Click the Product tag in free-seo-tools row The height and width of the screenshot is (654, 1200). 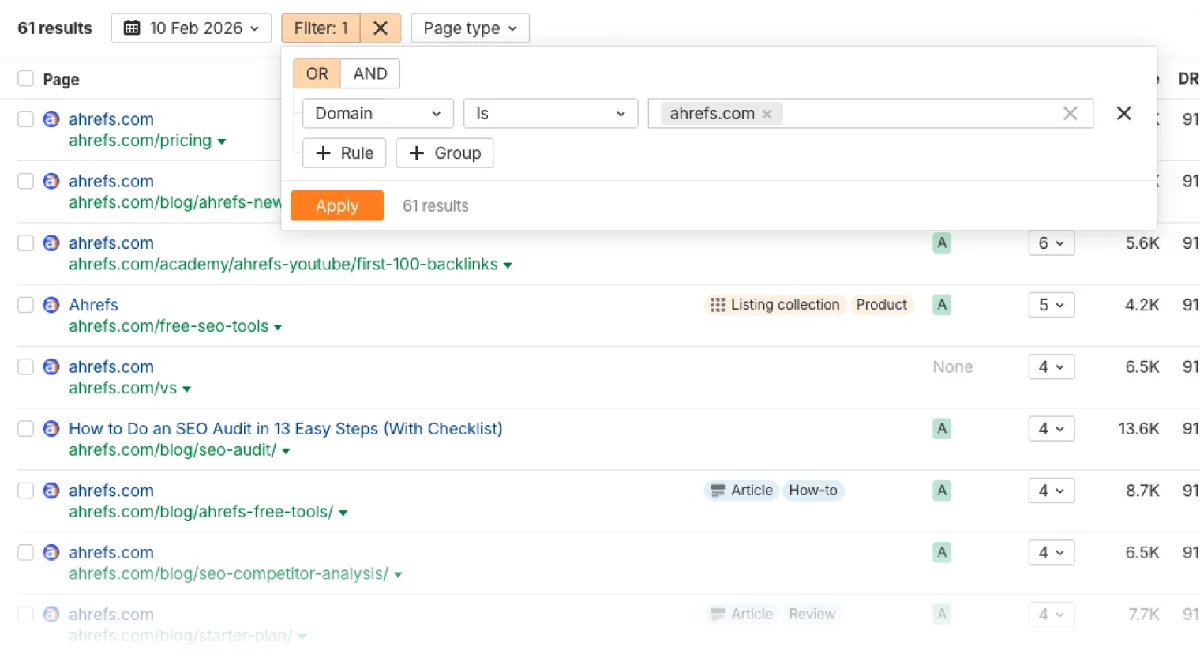[881, 305]
